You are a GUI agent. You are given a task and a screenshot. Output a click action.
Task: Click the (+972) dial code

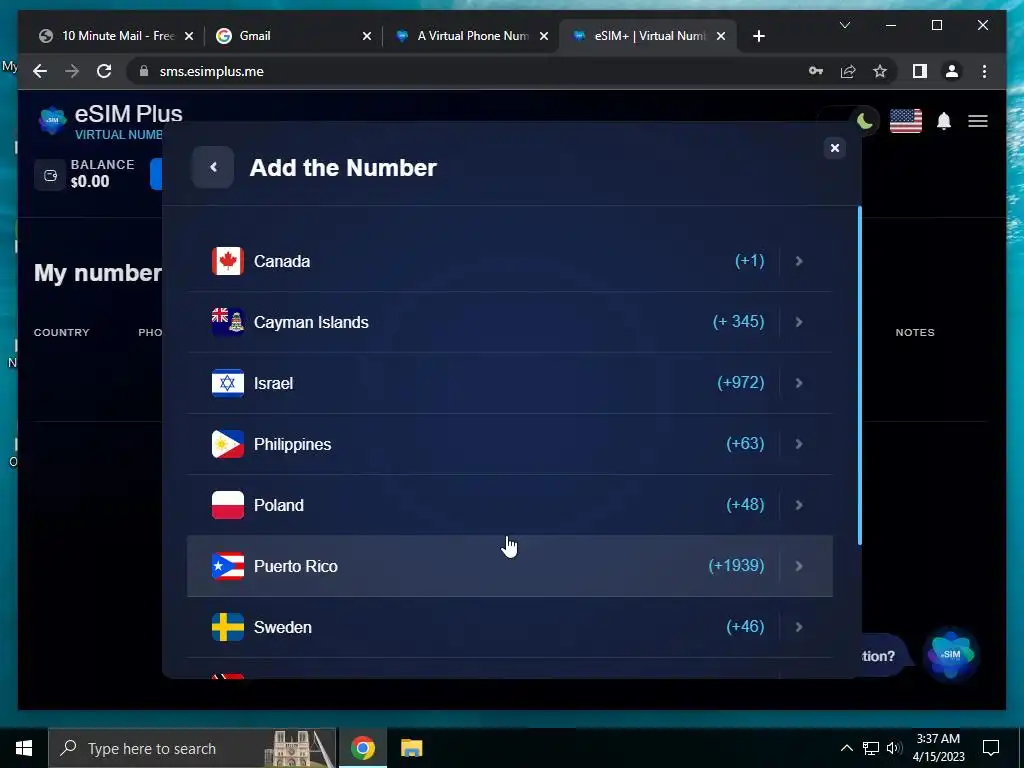(741, 383)
